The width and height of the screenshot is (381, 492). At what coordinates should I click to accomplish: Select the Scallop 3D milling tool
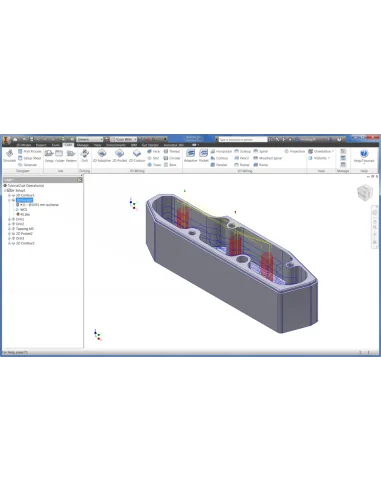pos(242,151)
